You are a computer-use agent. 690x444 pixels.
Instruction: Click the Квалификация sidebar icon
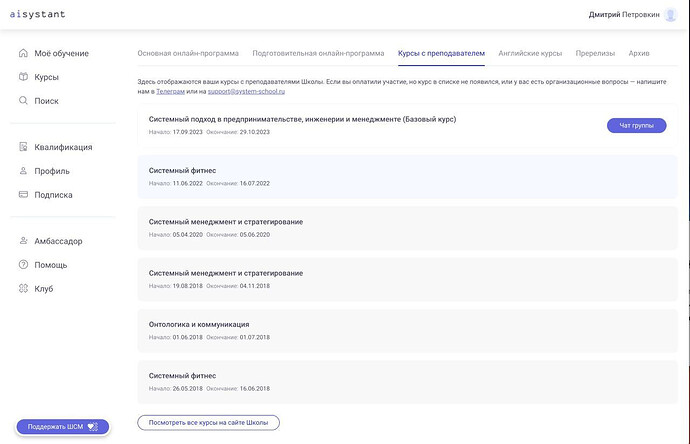tap(23, 147)
